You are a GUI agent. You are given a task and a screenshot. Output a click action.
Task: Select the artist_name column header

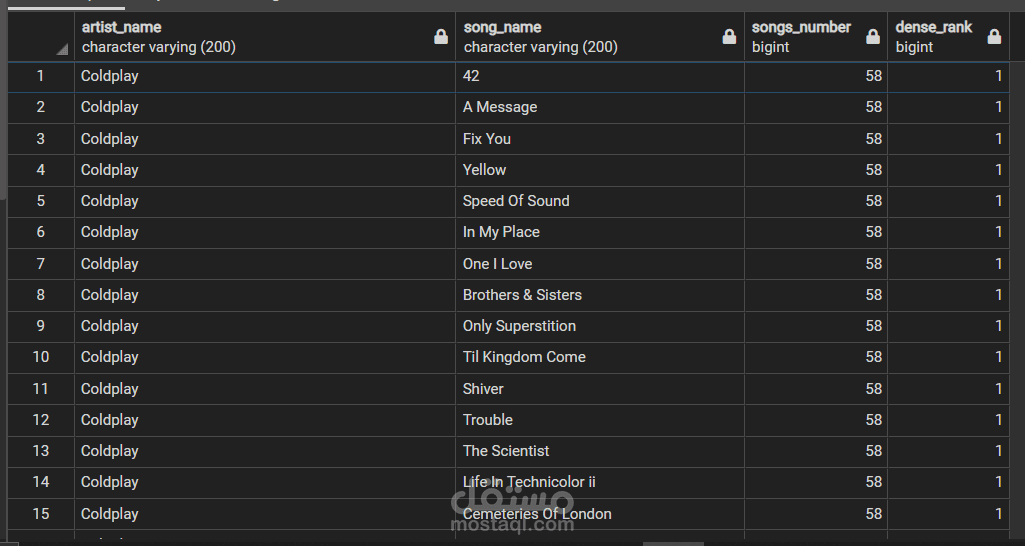pyautogui.click(x=265, y=37)
